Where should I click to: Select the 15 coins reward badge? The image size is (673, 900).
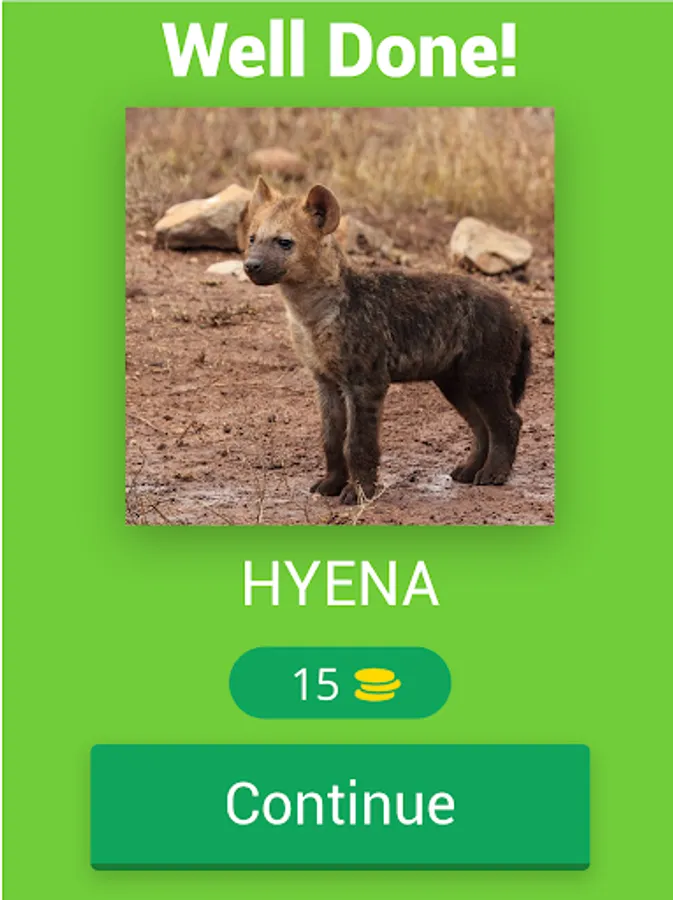pos(340,682)
